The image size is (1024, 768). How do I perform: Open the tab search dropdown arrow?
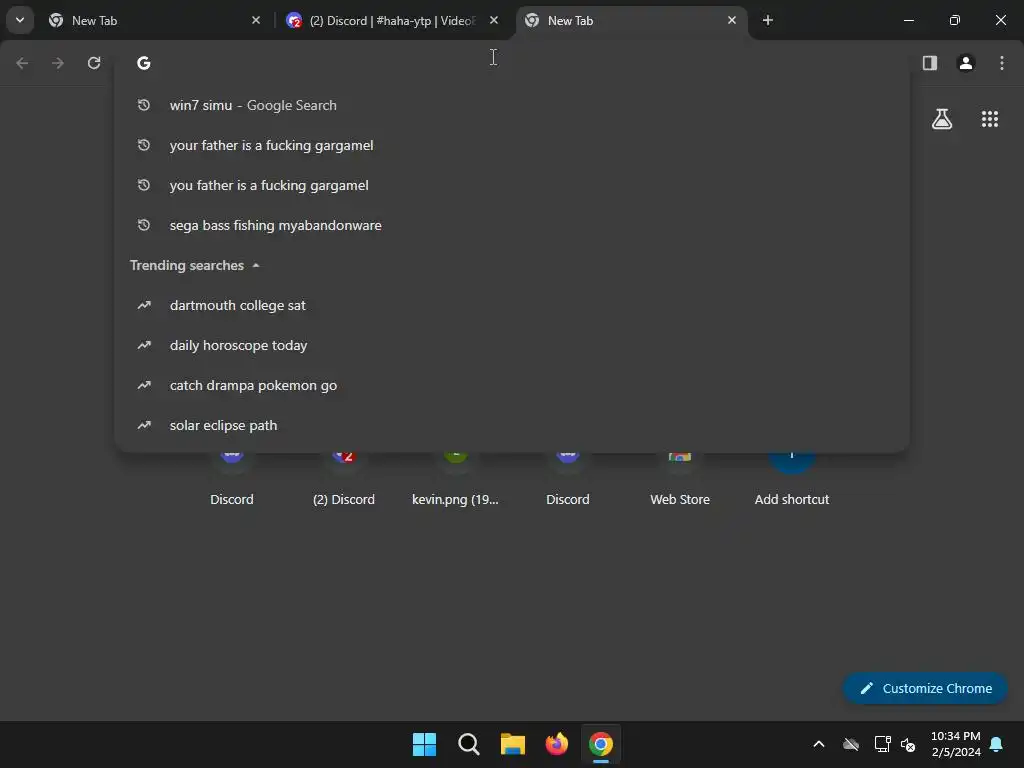[20, 20]
